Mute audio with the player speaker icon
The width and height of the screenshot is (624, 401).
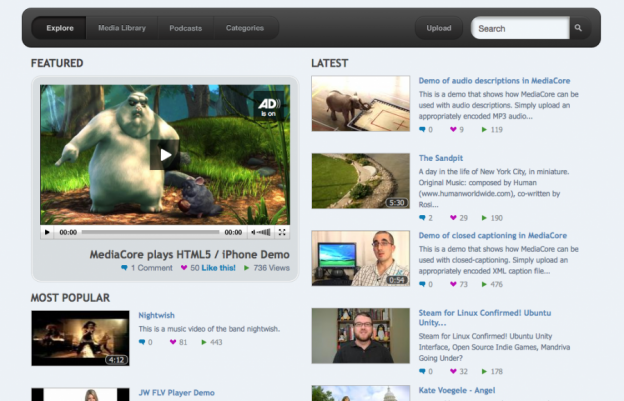pyautogui.click(x=253, y=232)
